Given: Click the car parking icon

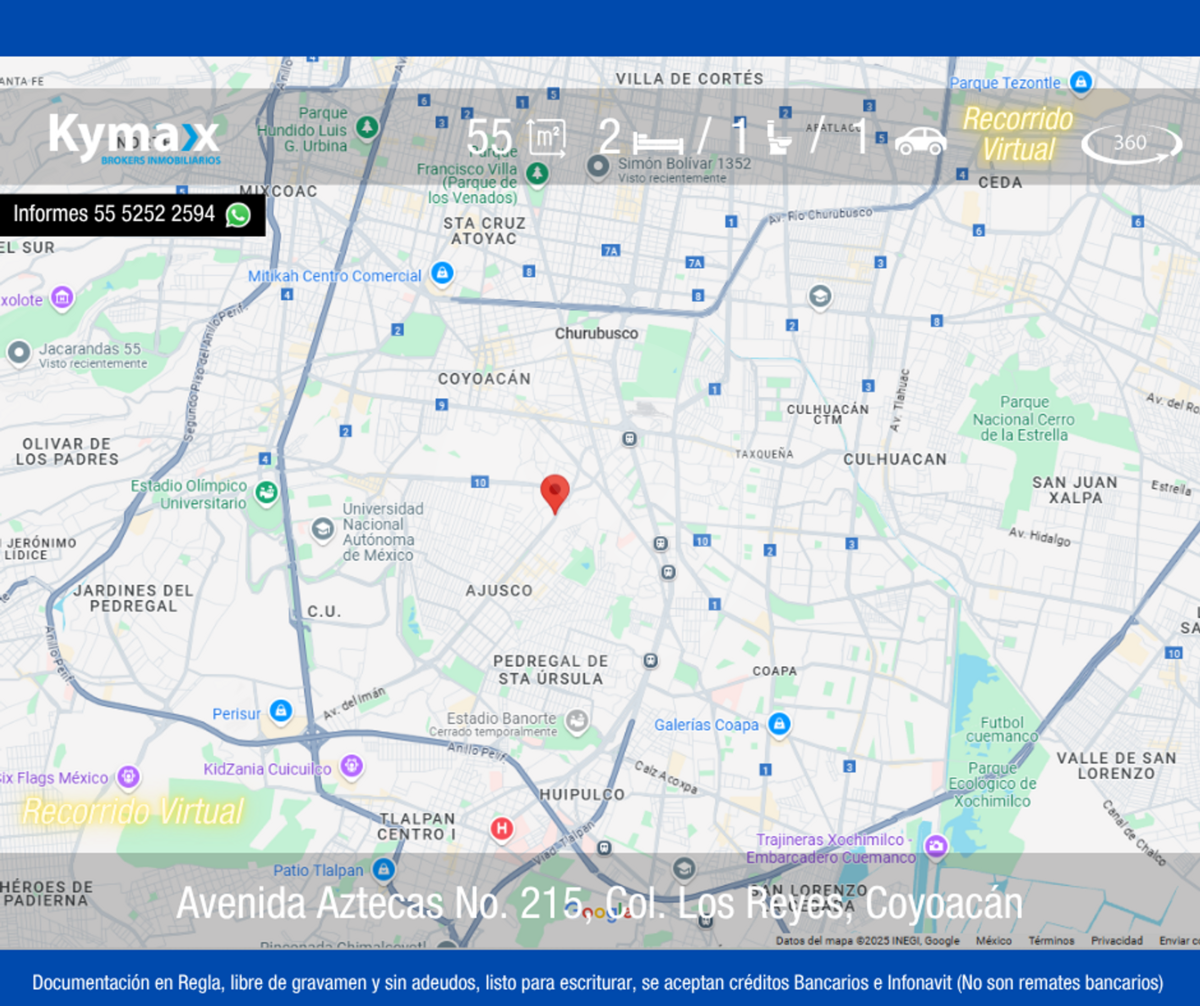Looking at the screenshot, I should [x=920, y=141].
